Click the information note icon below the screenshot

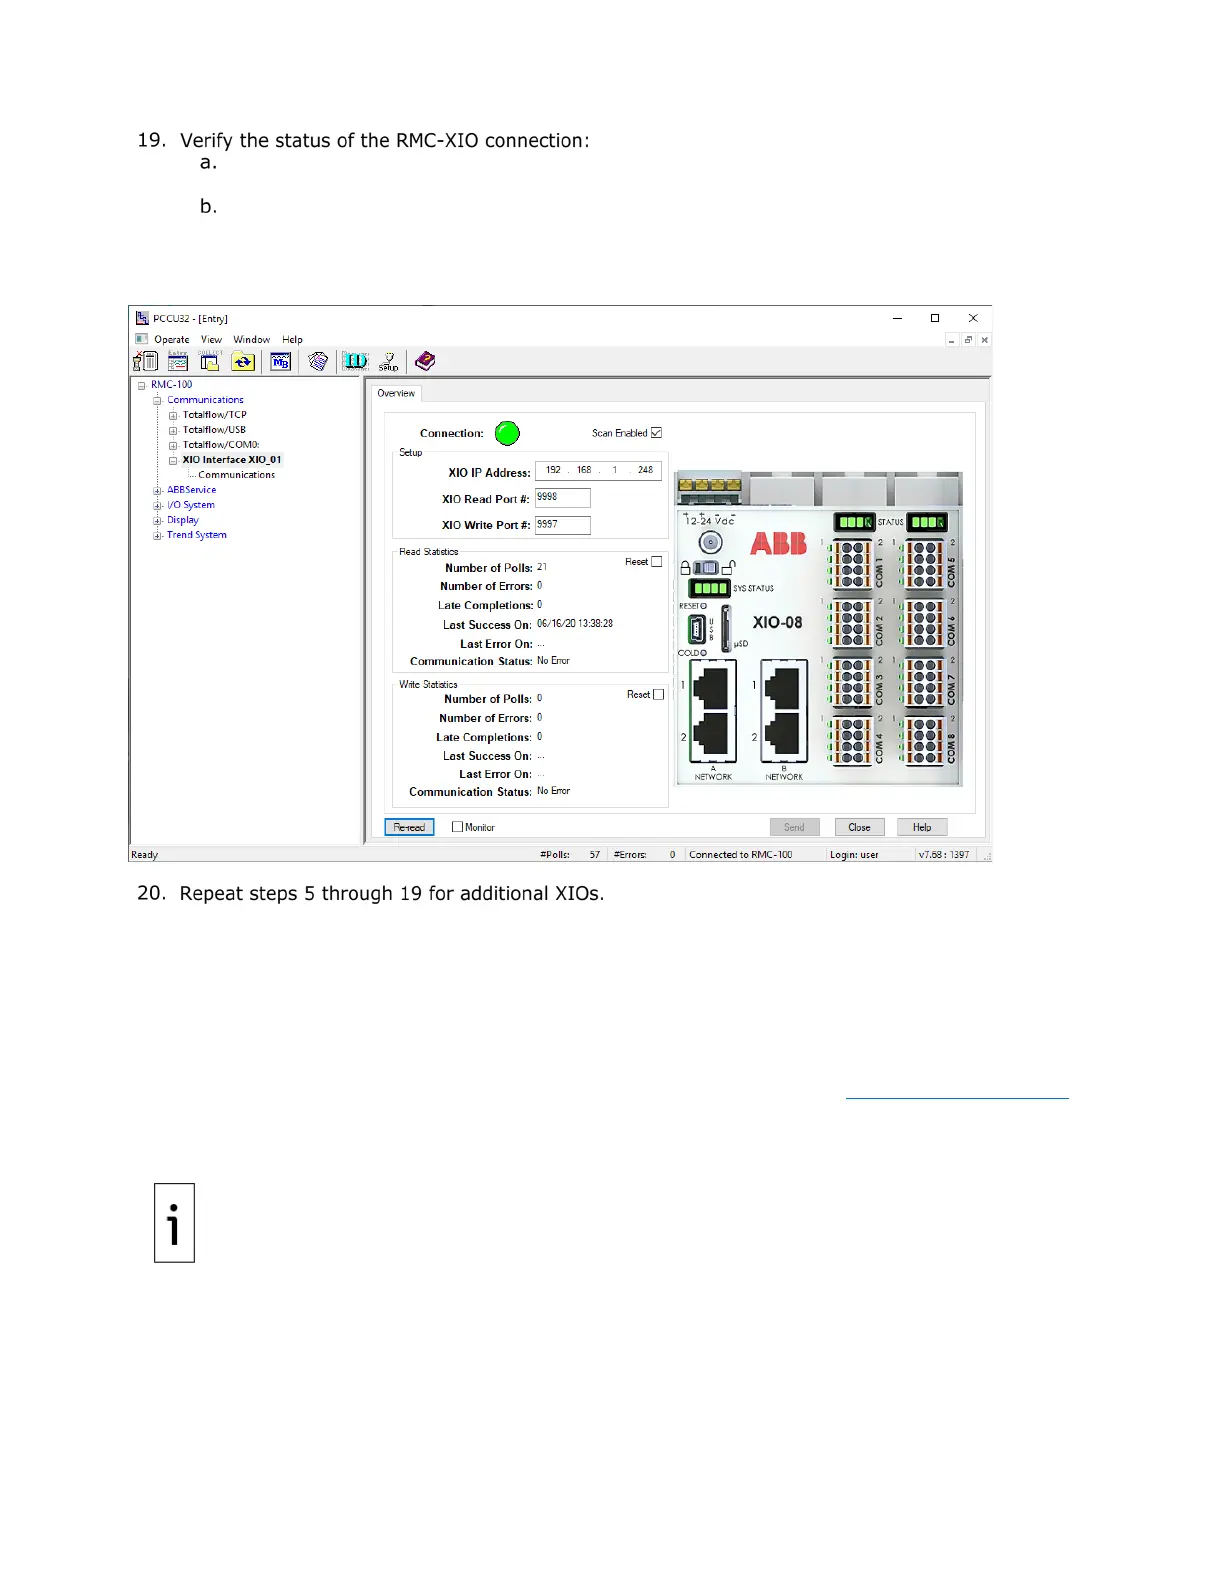pyautogui.click(x=174, y=1223)
